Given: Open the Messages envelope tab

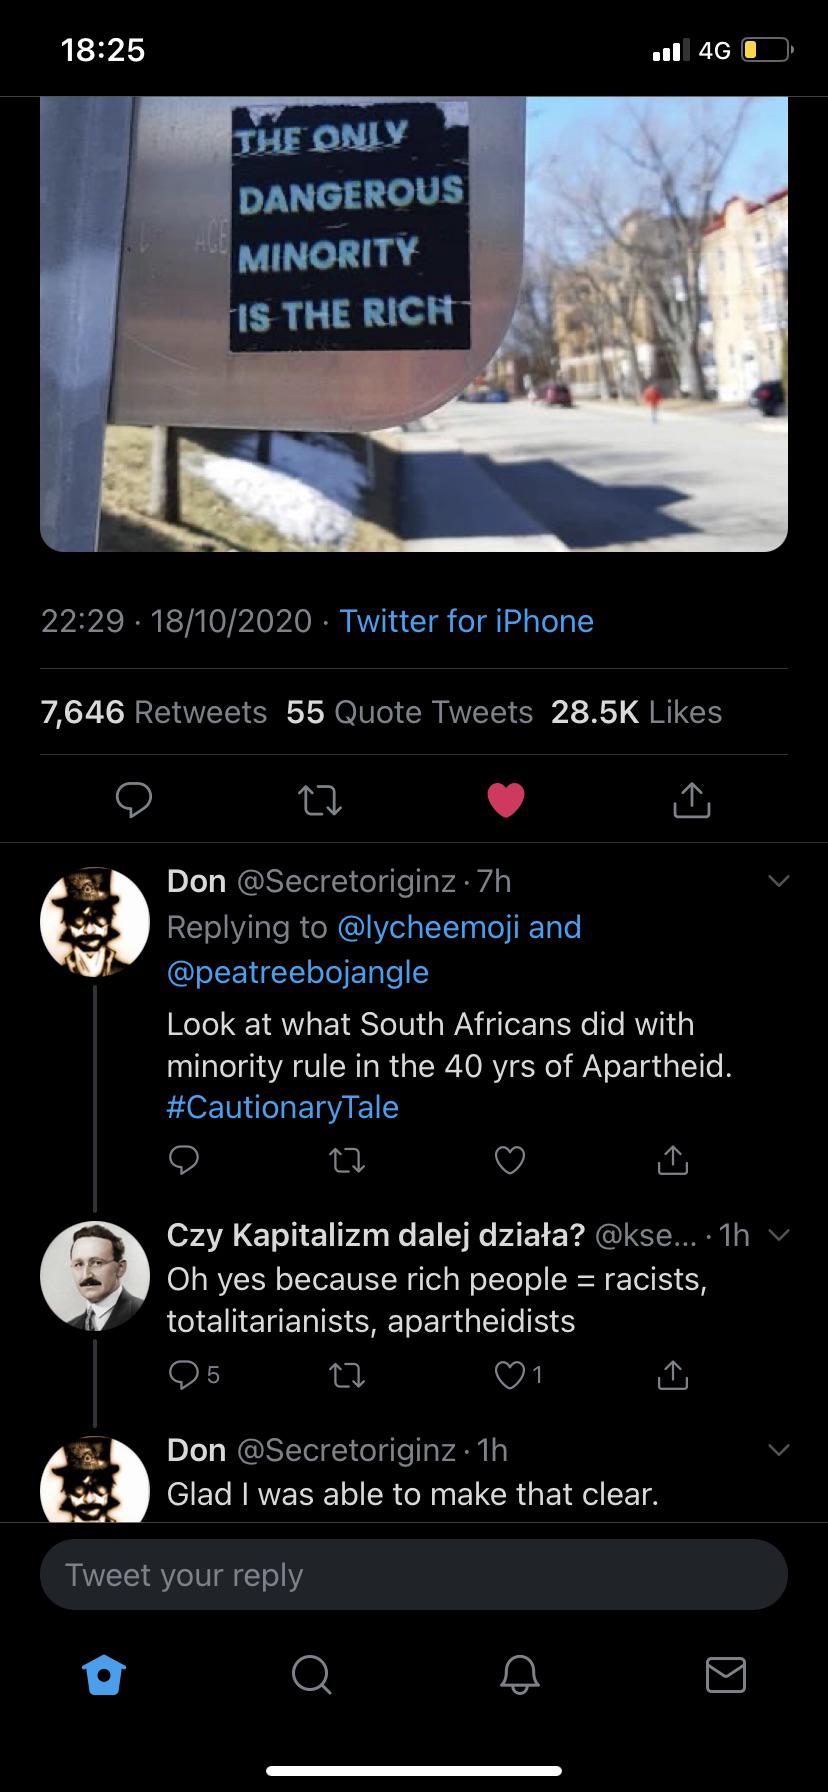Looking at the screenshot, I should 725,1674.
